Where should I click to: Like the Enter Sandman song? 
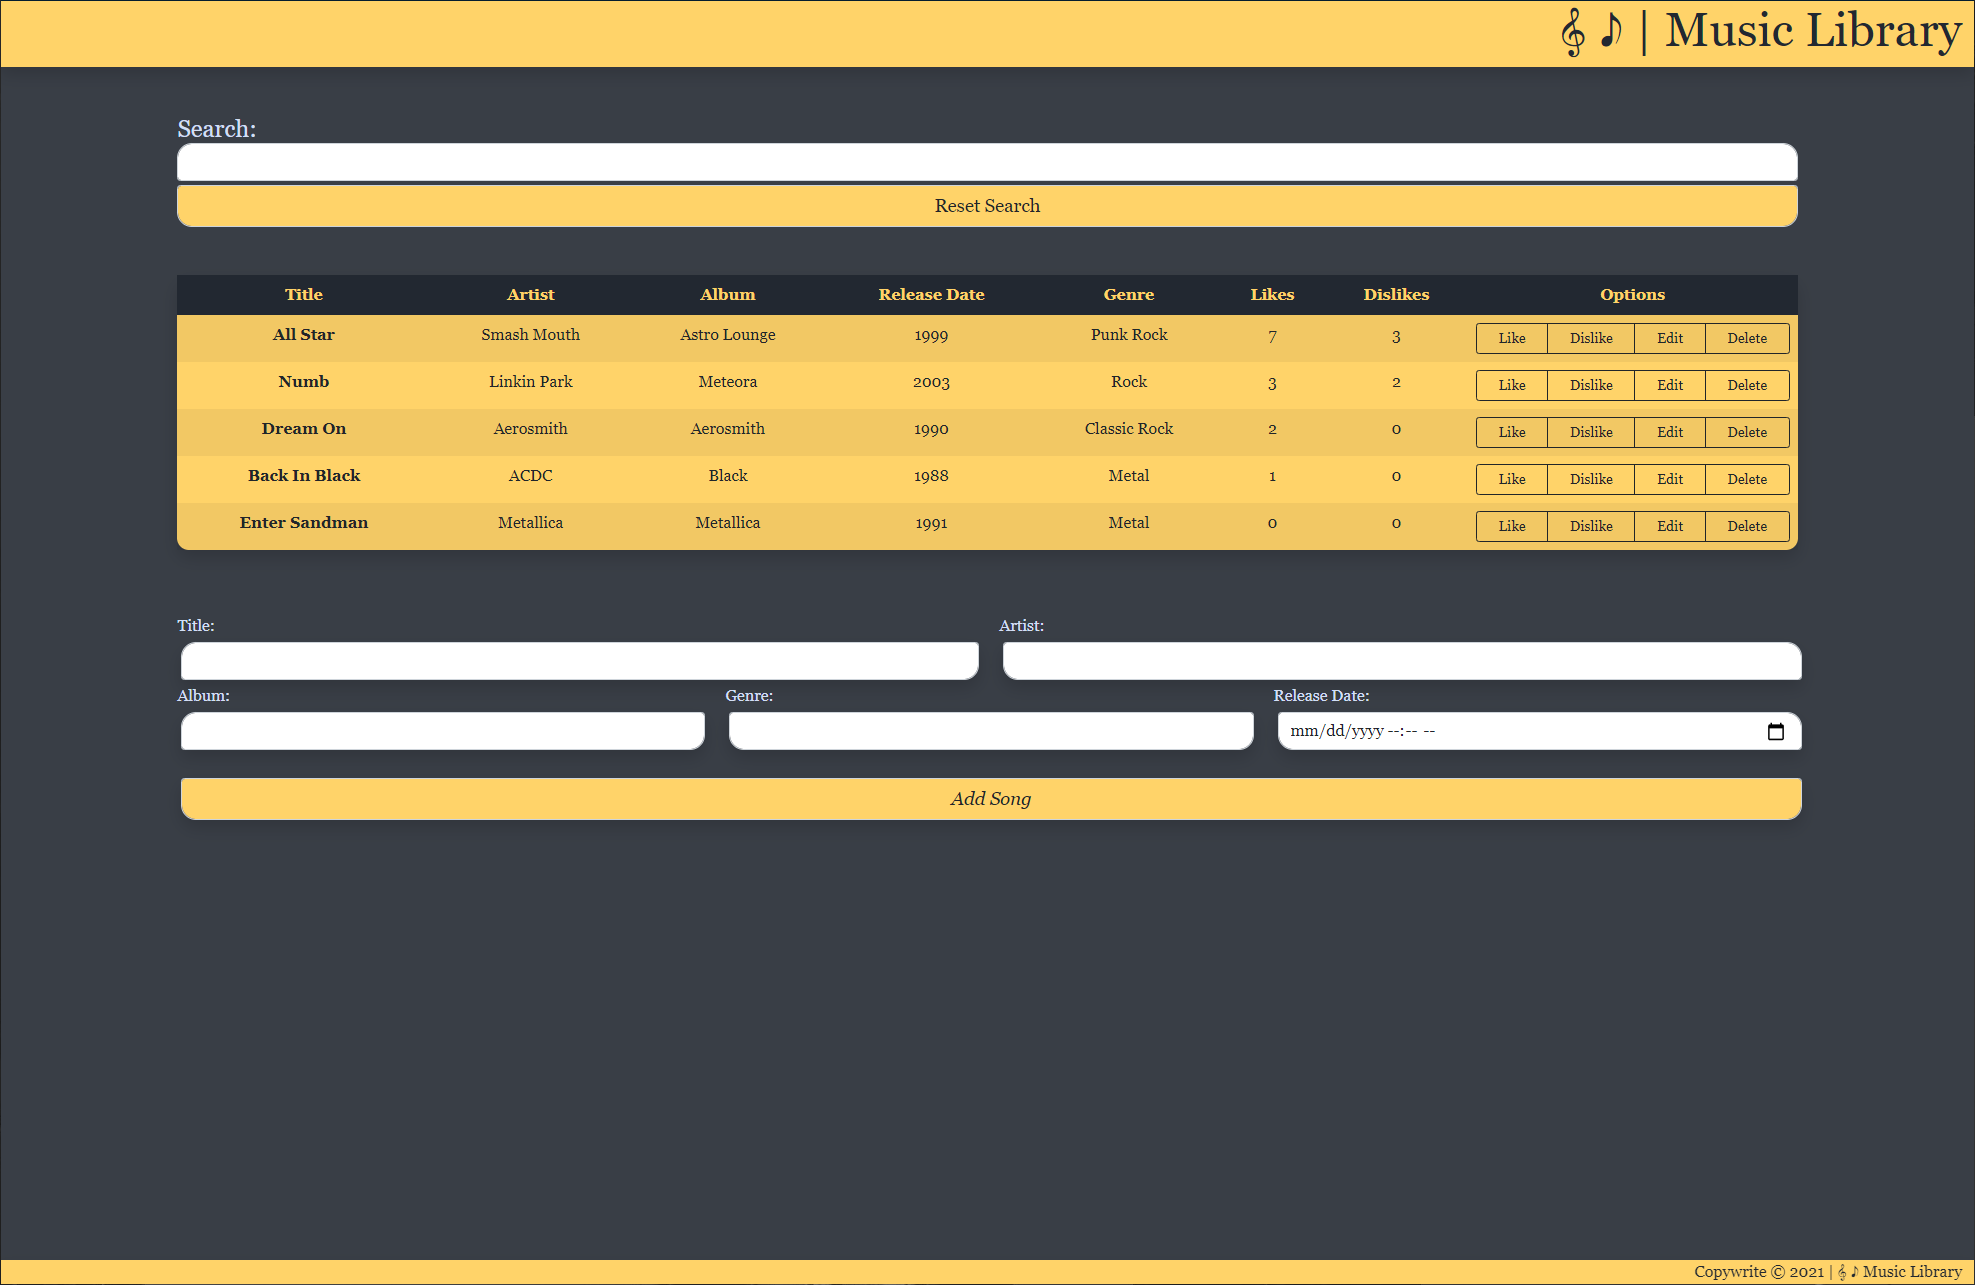click(x=1512, y=527)
